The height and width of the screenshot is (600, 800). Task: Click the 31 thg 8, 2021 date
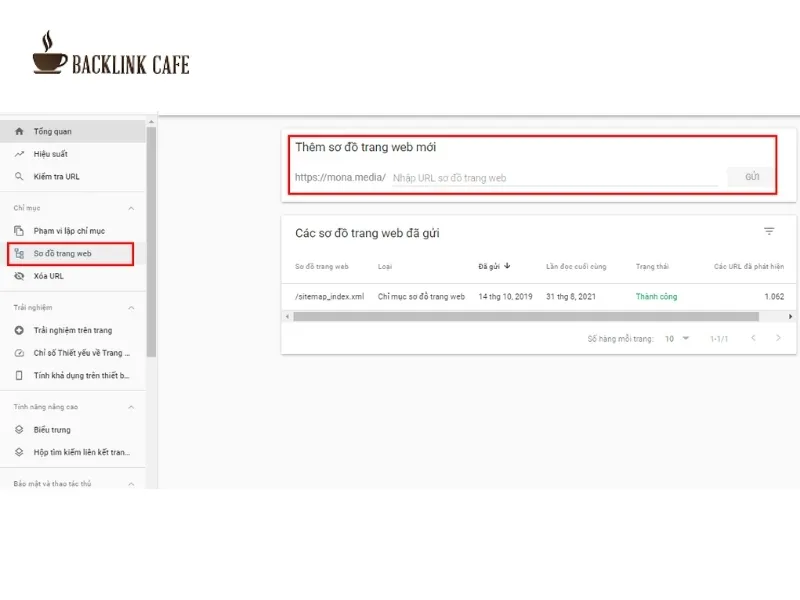coord(570,296)
